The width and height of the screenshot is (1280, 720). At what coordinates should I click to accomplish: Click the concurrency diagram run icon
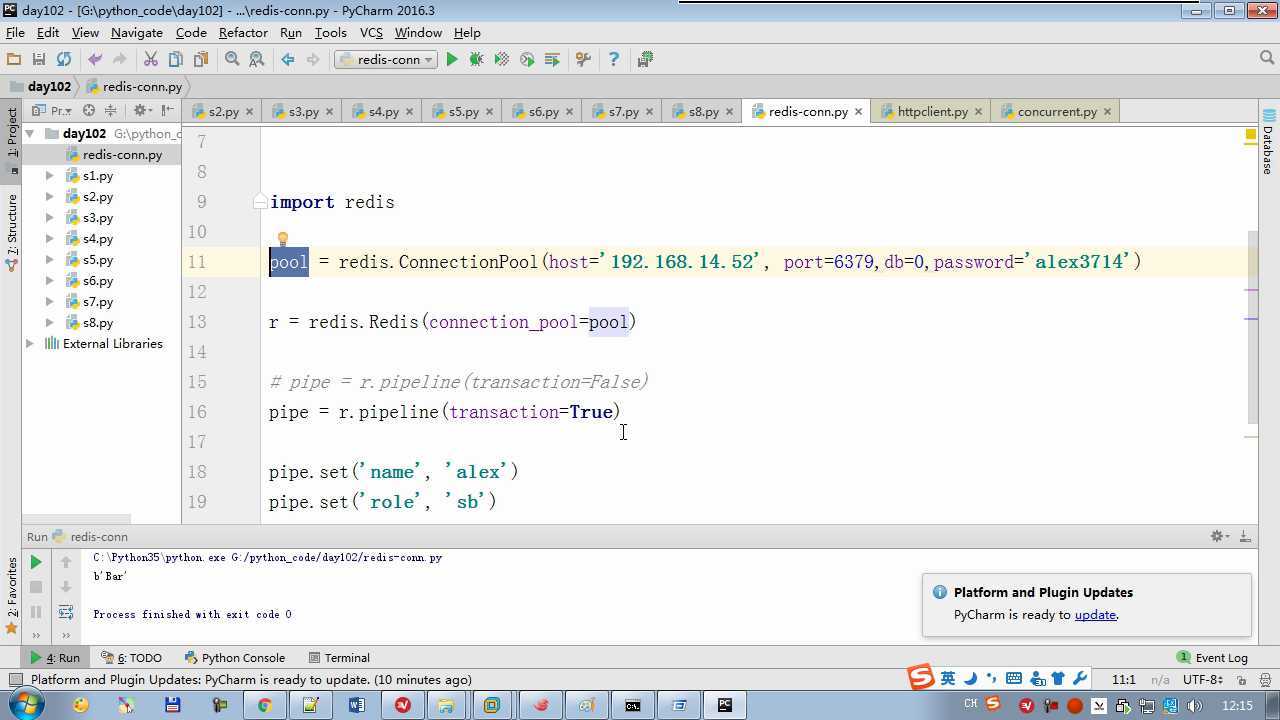(552, 60)
